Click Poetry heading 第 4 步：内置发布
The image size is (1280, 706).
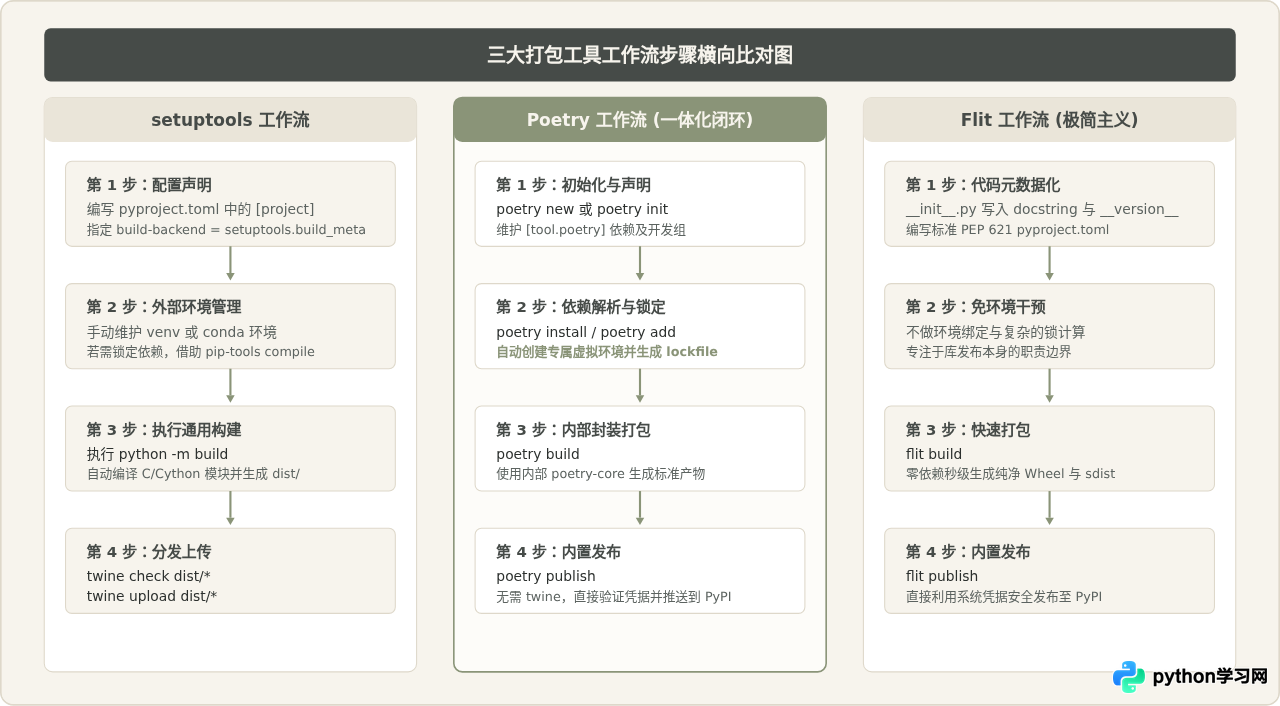point(558,552)
